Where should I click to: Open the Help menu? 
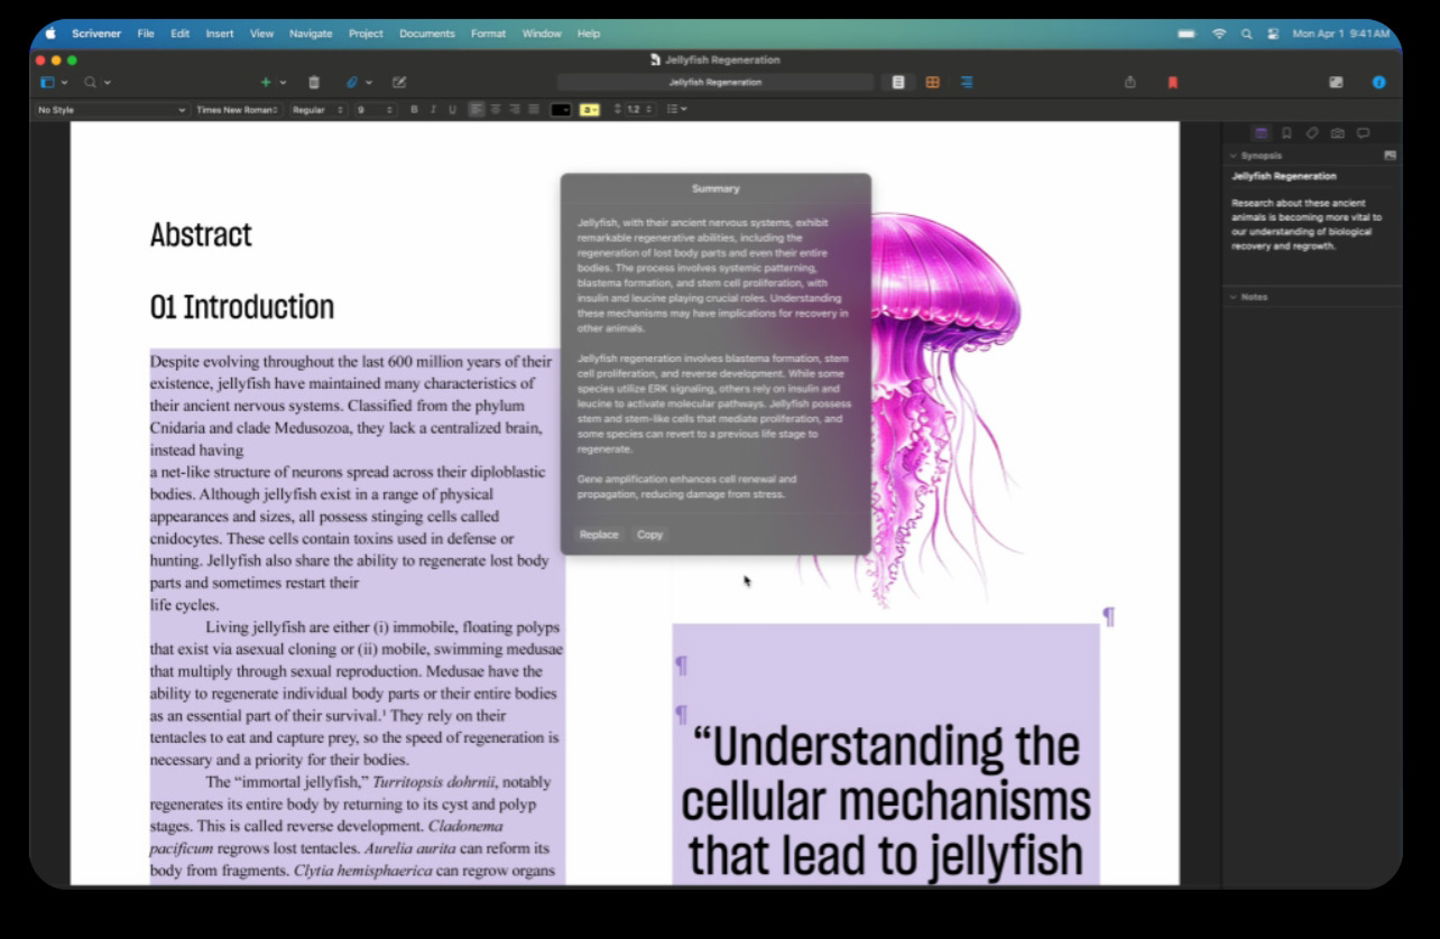(x=589, y=33)
